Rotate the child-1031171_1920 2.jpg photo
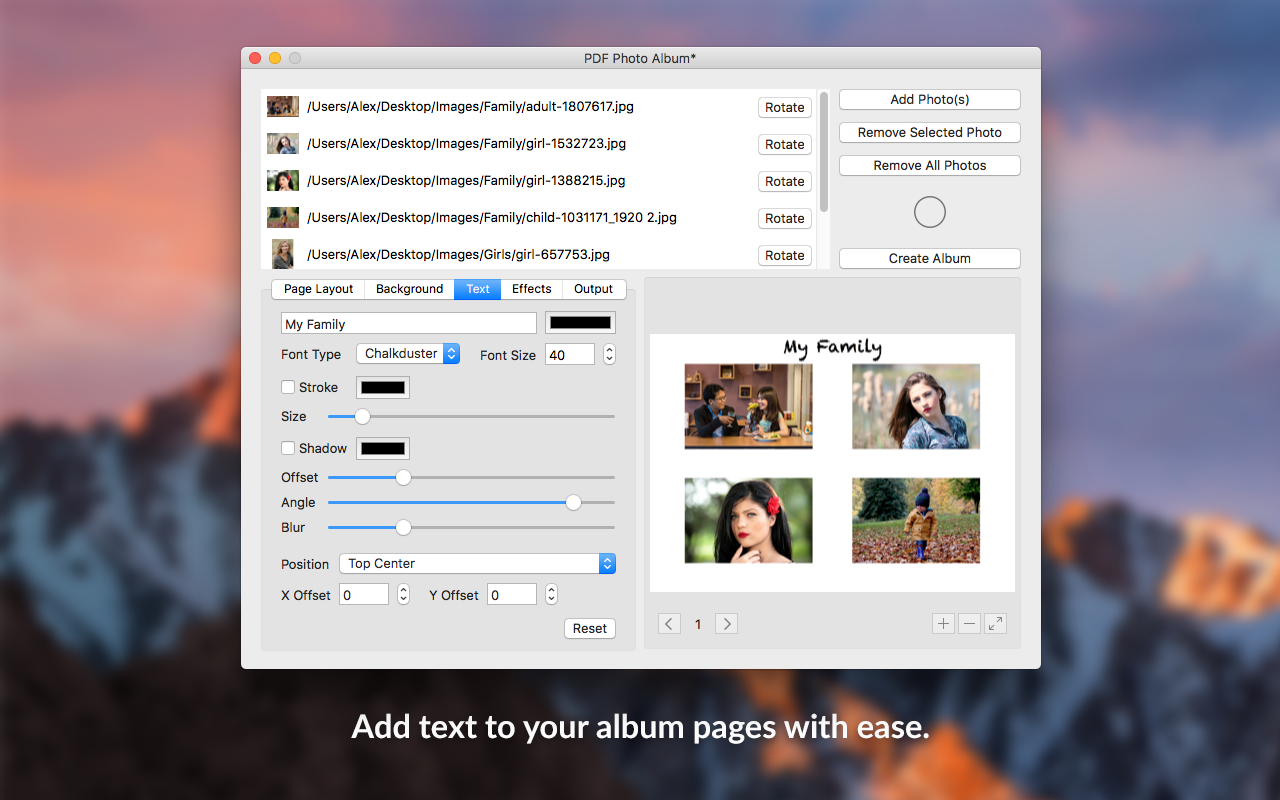This screenshot has width=1280, height=800. (x=785, y=218)
